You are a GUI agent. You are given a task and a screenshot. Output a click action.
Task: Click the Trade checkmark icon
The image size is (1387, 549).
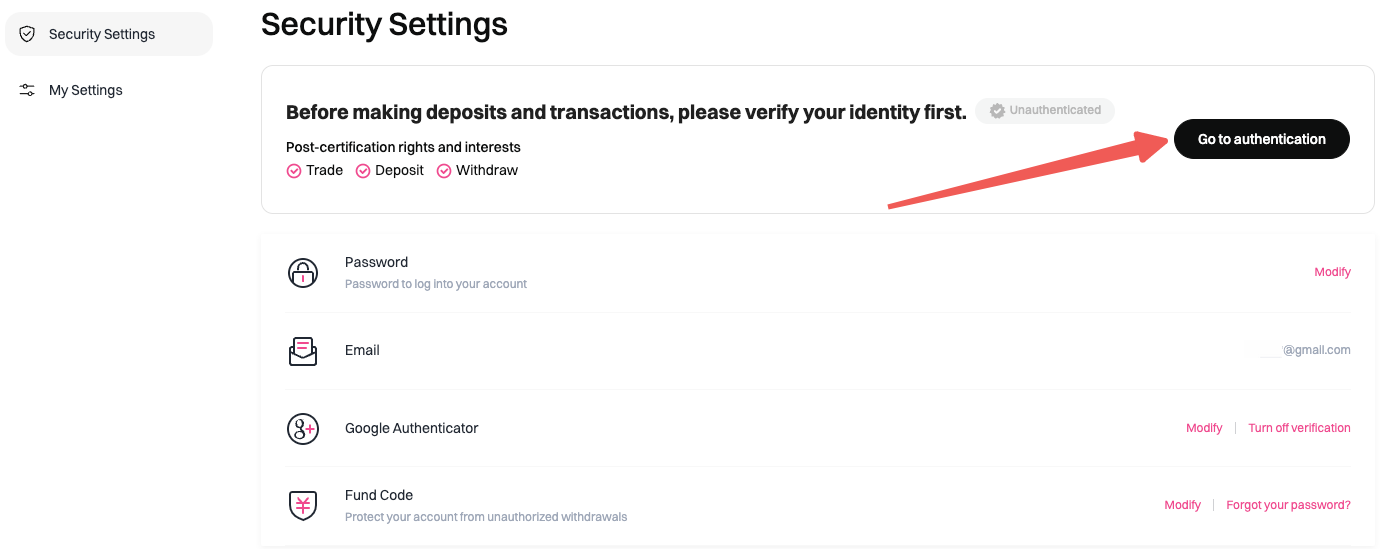294,171
